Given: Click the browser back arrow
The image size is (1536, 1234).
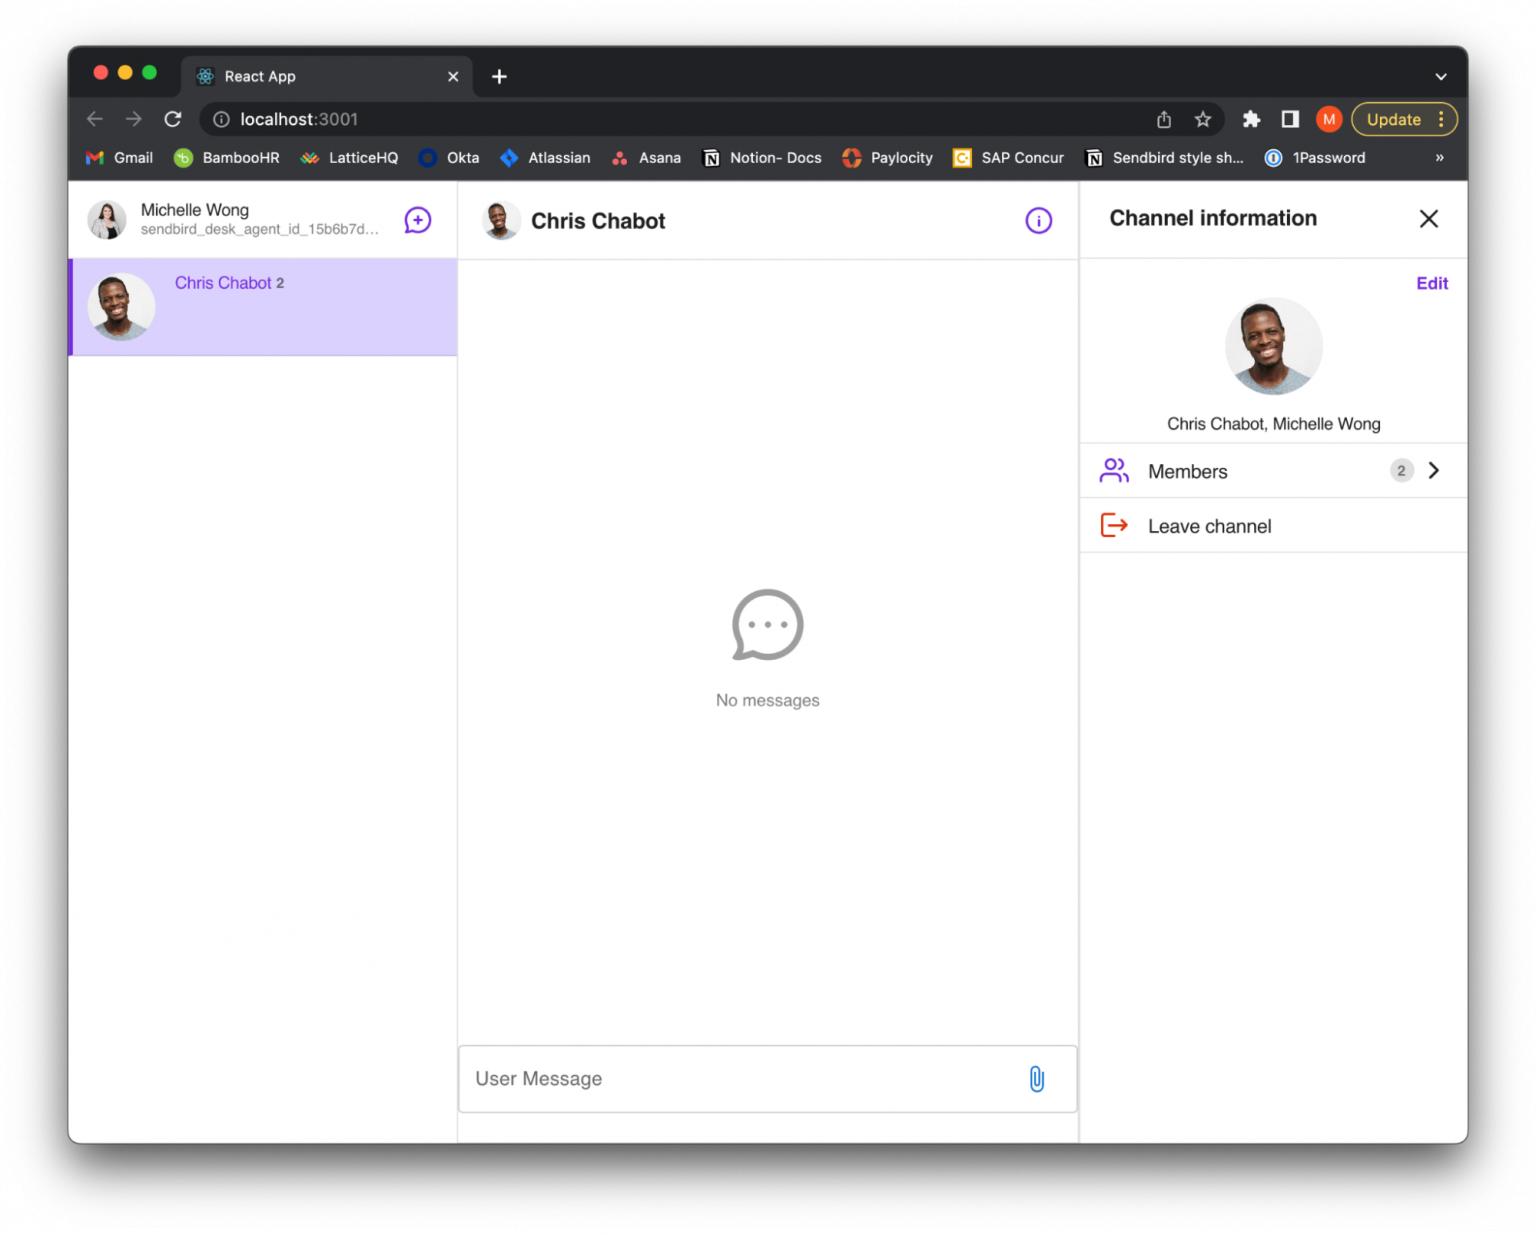Looking at the screenshot, I should (x=95, y=119).
